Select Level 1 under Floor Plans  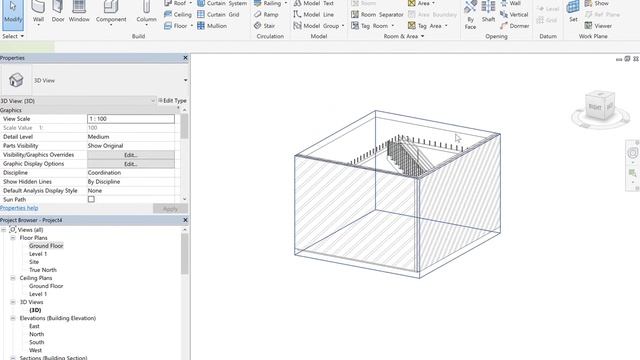[38, 254]
